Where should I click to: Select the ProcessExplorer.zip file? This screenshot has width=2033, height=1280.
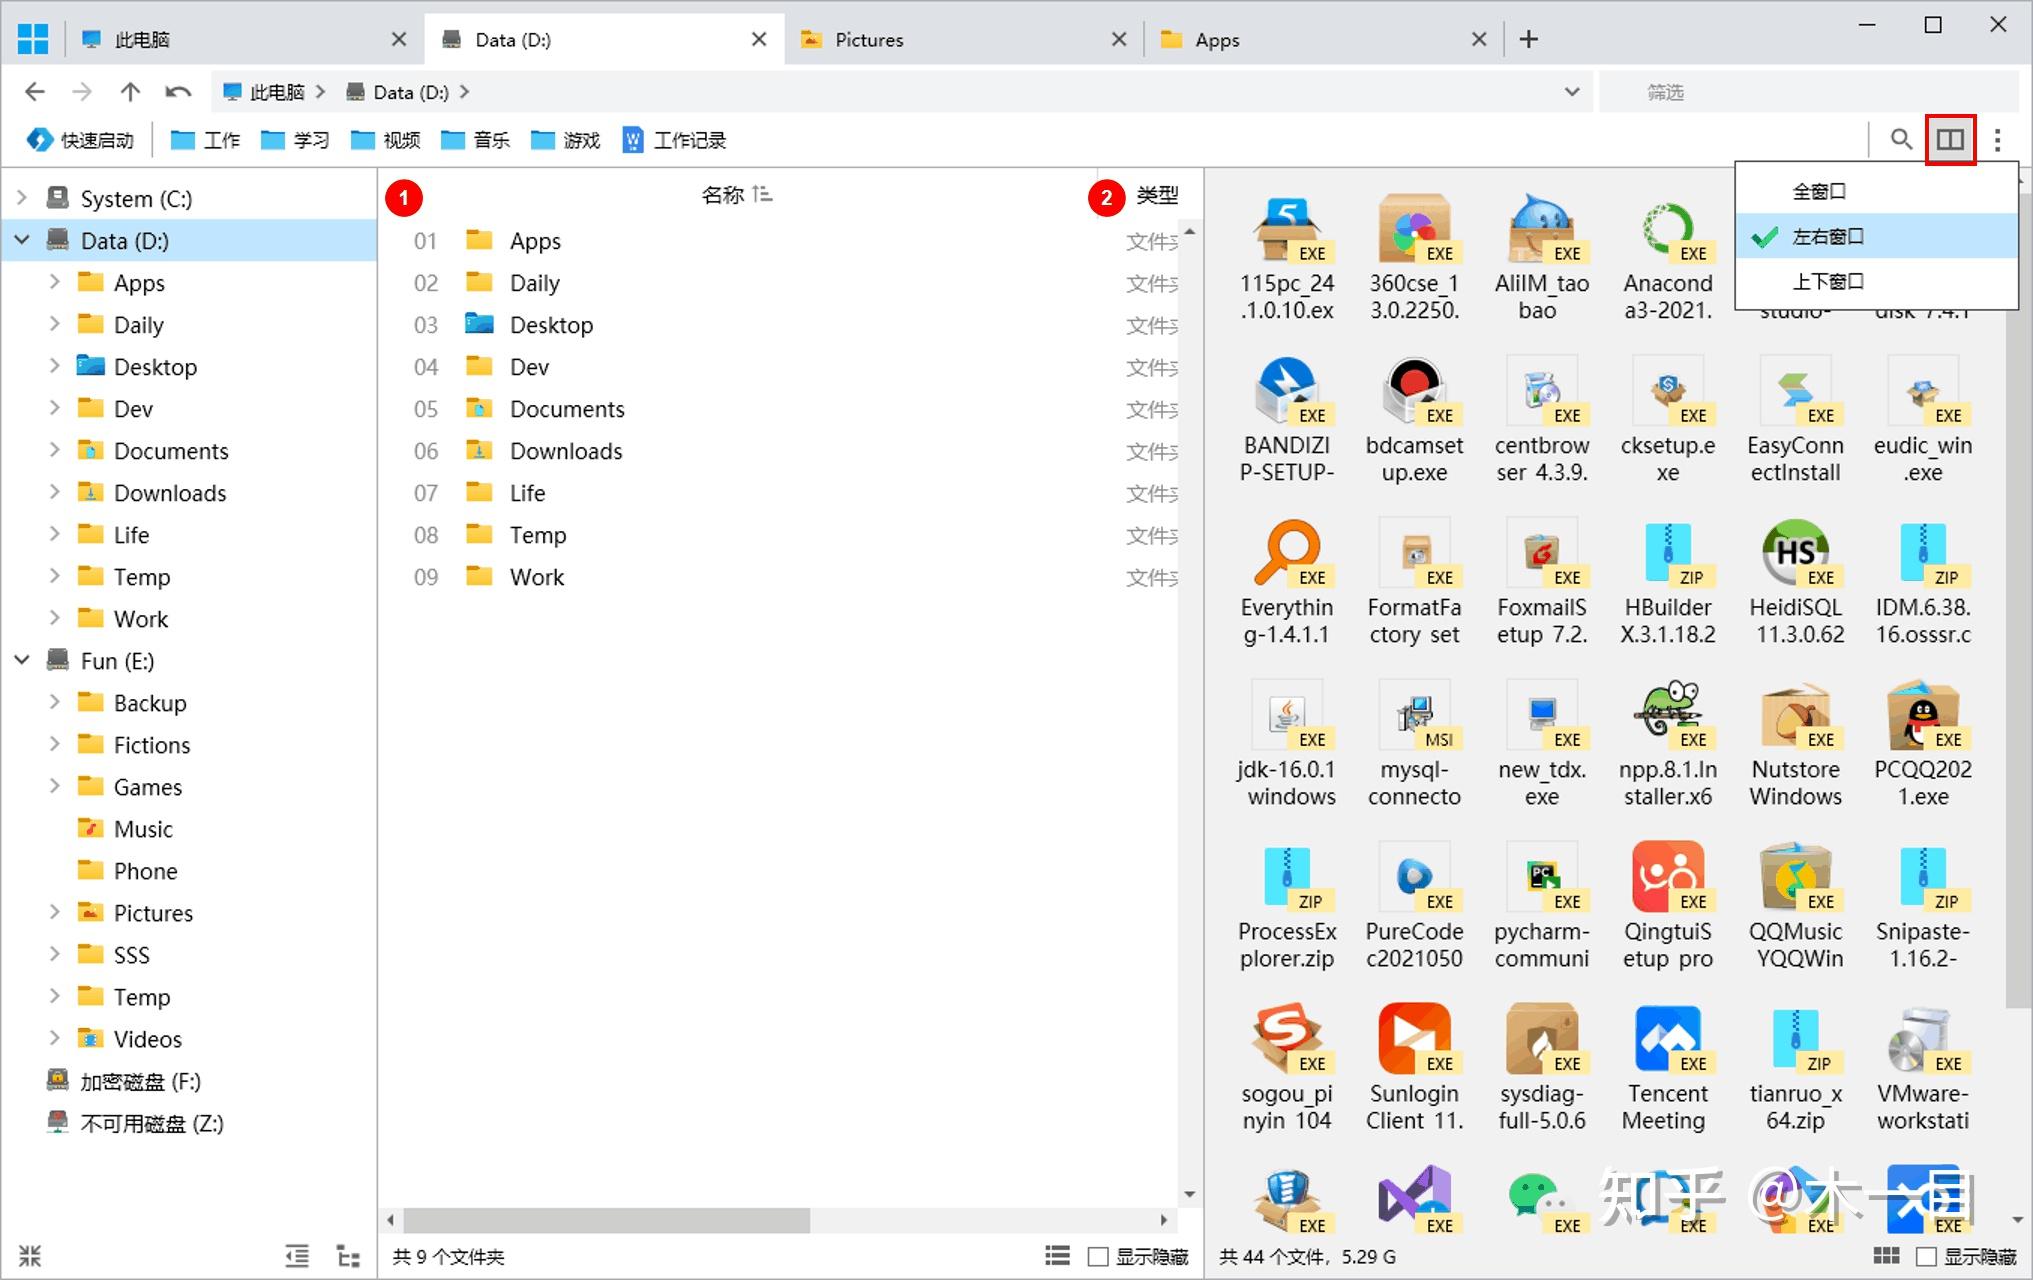(1287, 907)
